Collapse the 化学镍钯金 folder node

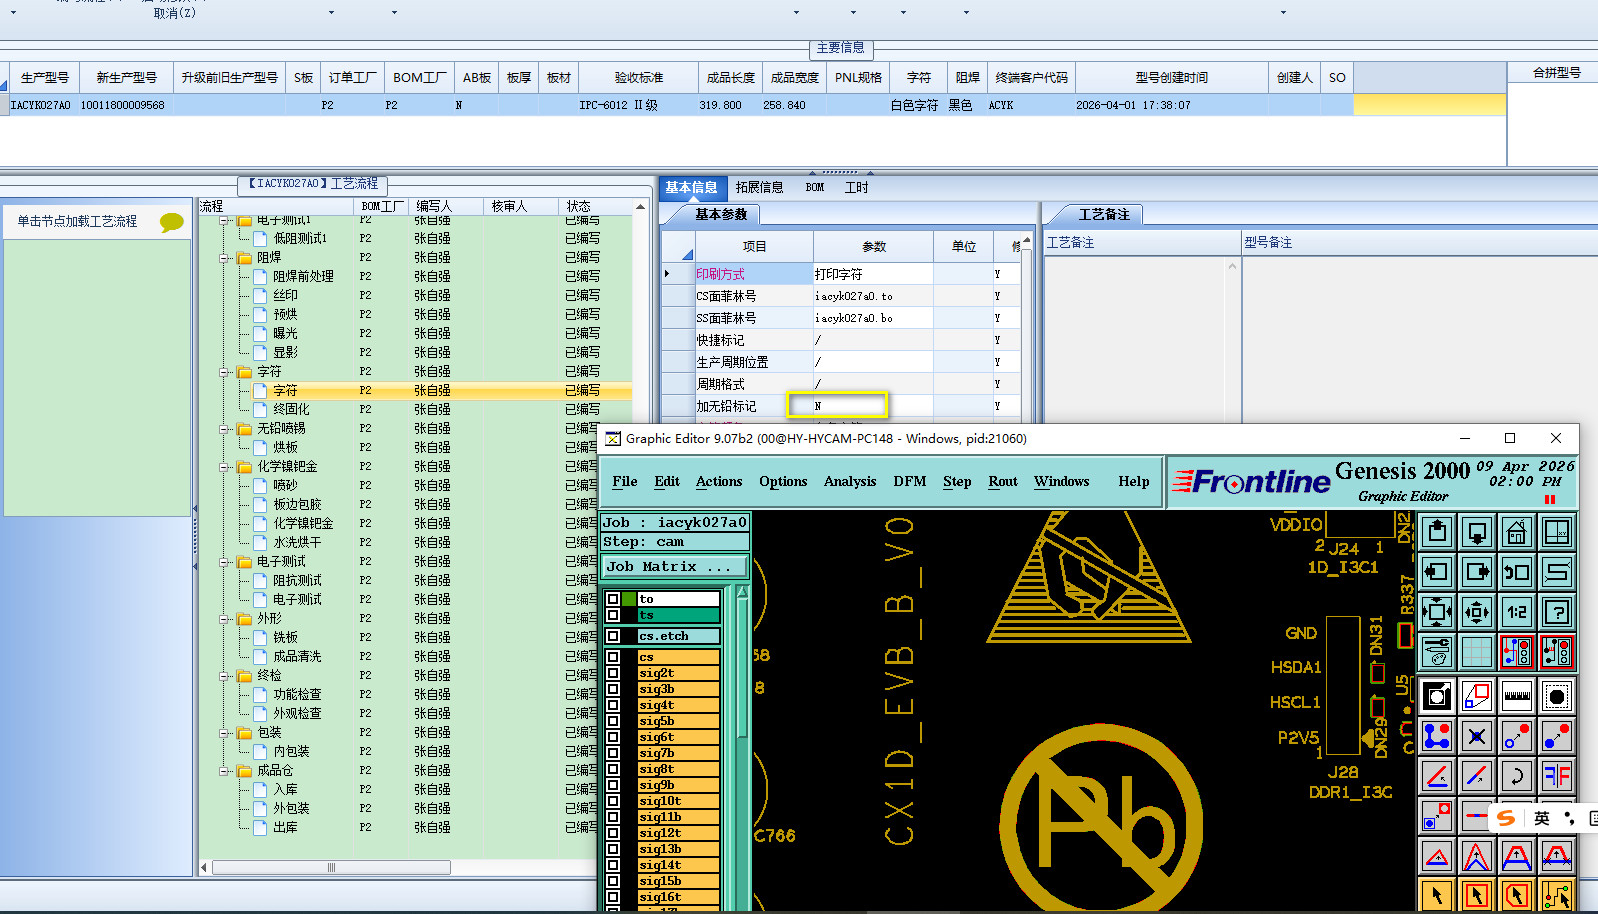tap(225, 466)
